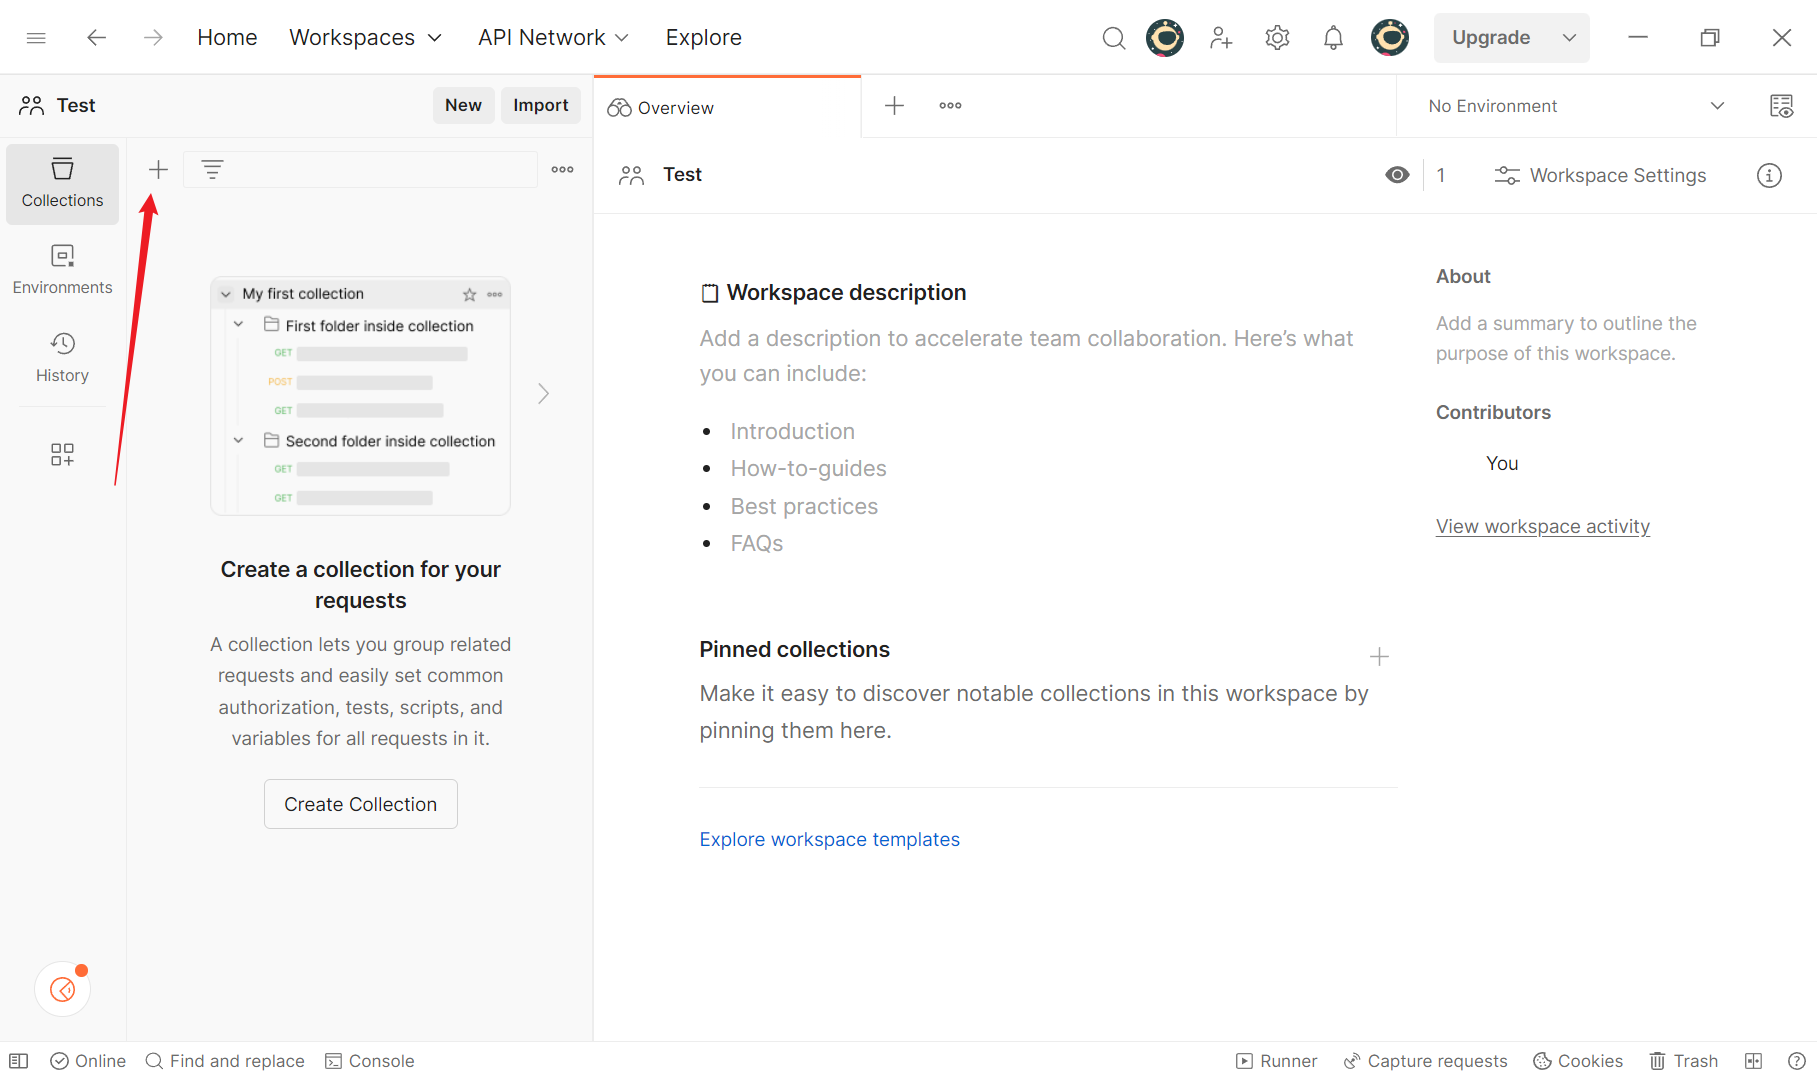Go forward with the right arrow
This screenshot has height=1080, width=1817.
point(153,38)
